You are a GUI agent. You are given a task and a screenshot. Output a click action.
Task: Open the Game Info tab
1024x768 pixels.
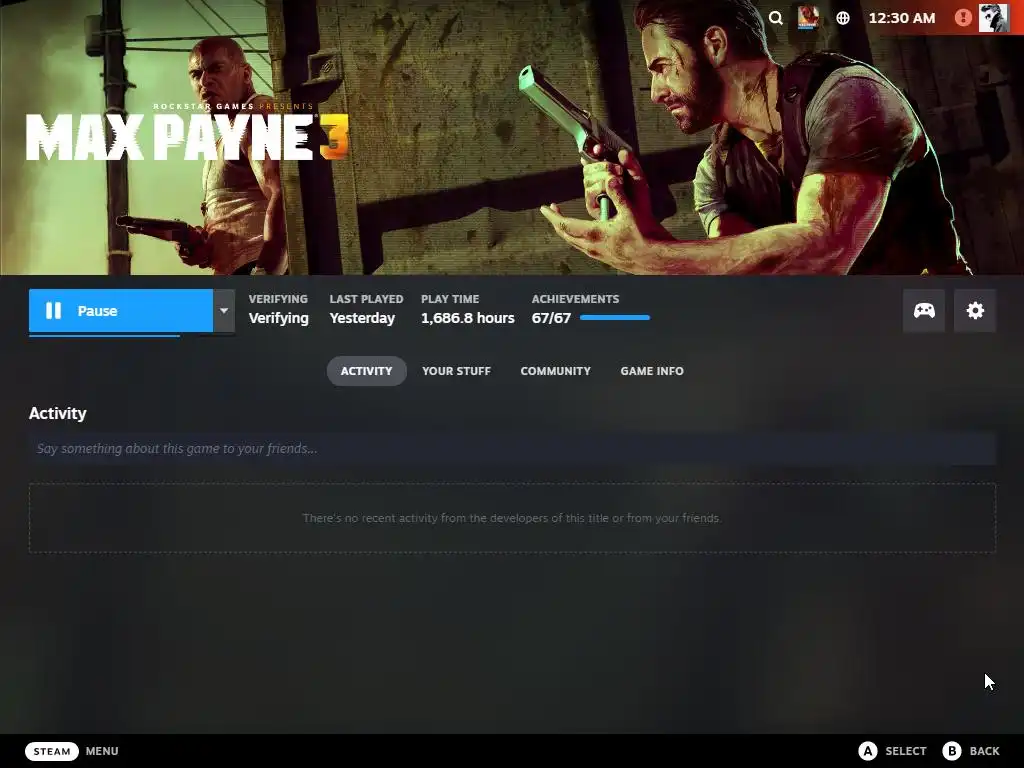652,371
